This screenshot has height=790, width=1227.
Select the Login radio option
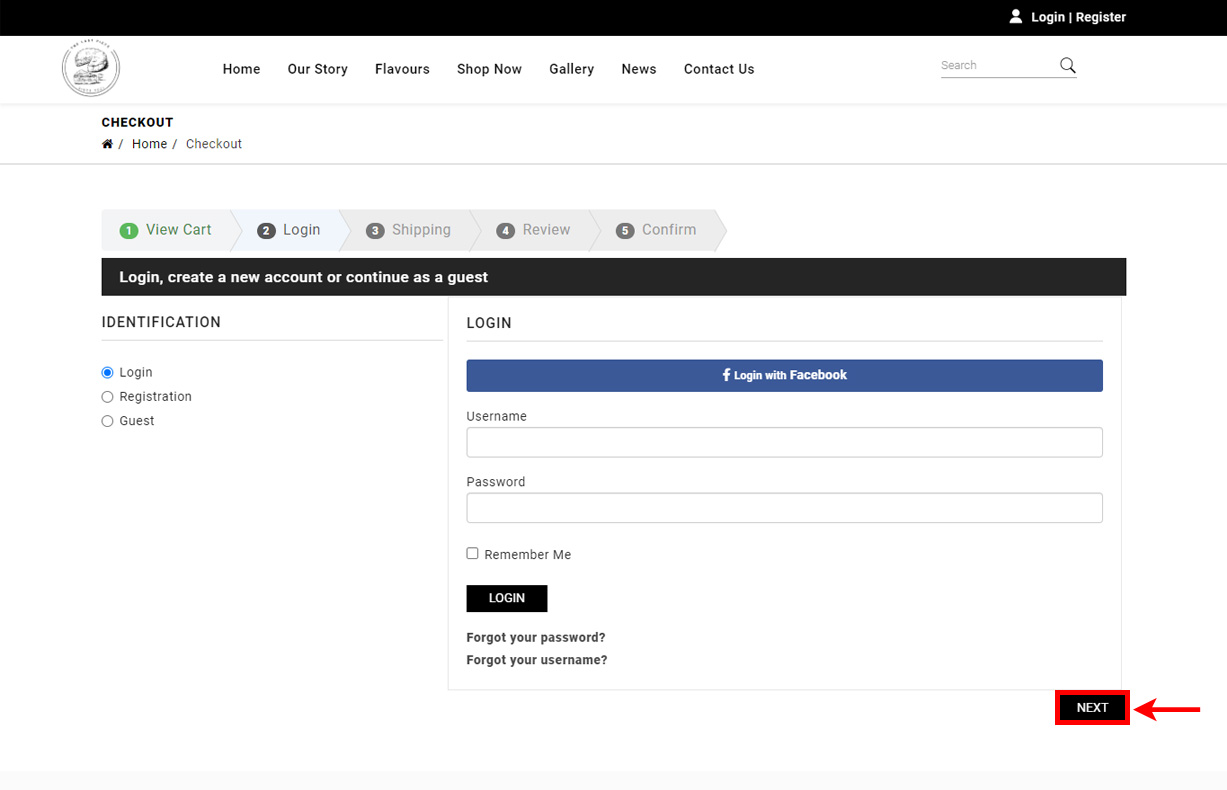coord(107,372)
